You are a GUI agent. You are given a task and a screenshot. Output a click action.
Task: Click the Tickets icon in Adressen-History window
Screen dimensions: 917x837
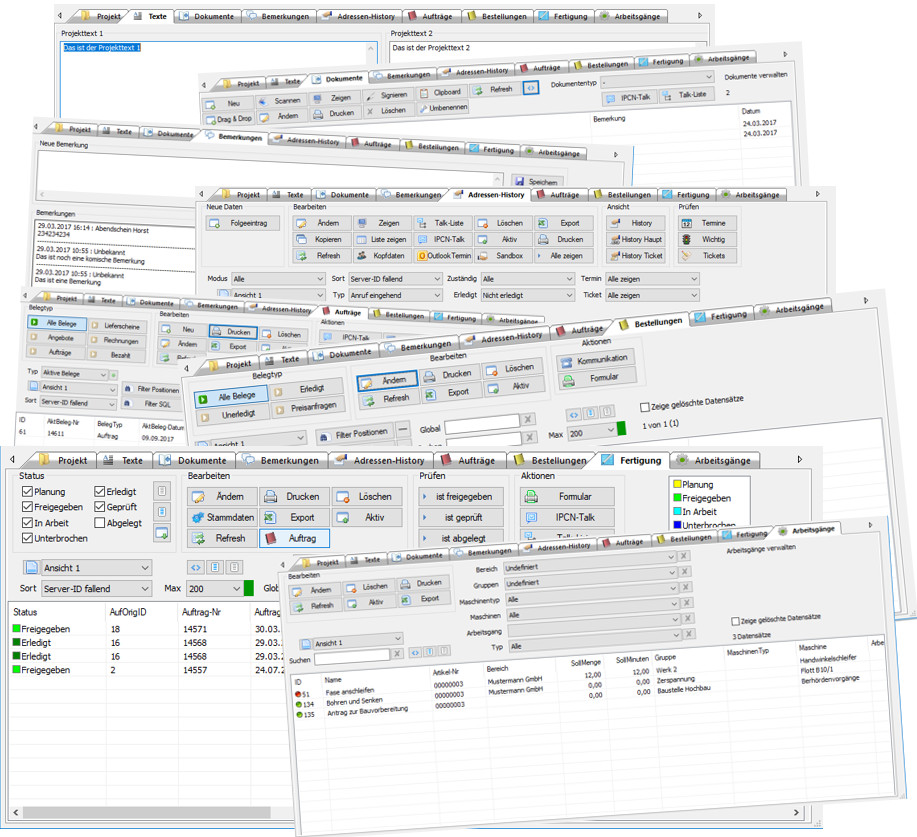click(687, 256)
